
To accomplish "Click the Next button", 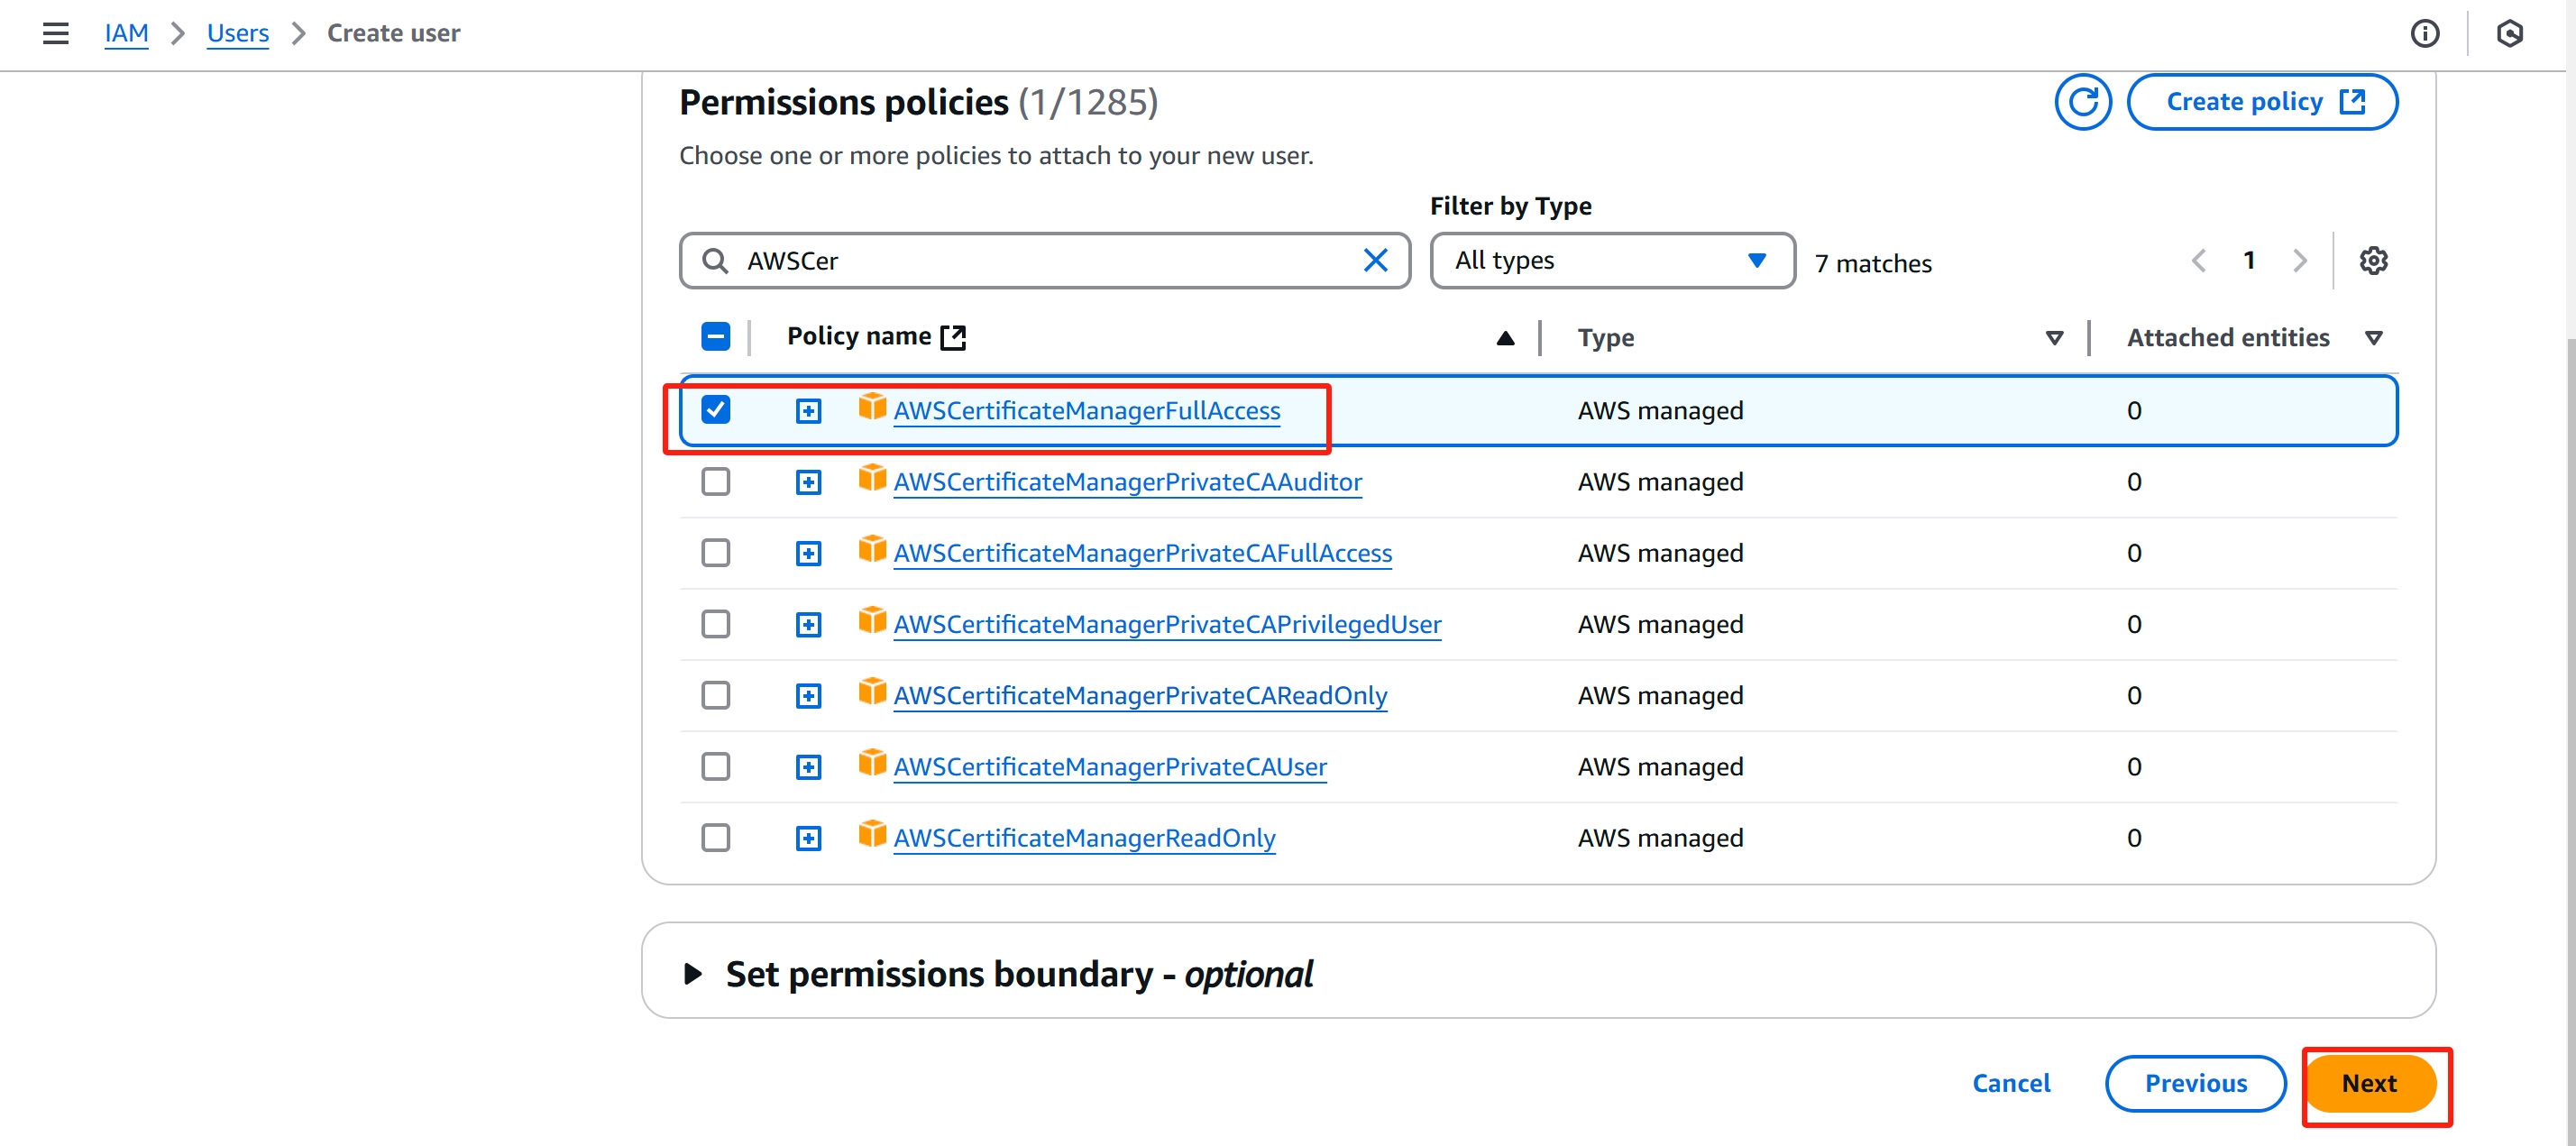I will coord(2369,1083).
